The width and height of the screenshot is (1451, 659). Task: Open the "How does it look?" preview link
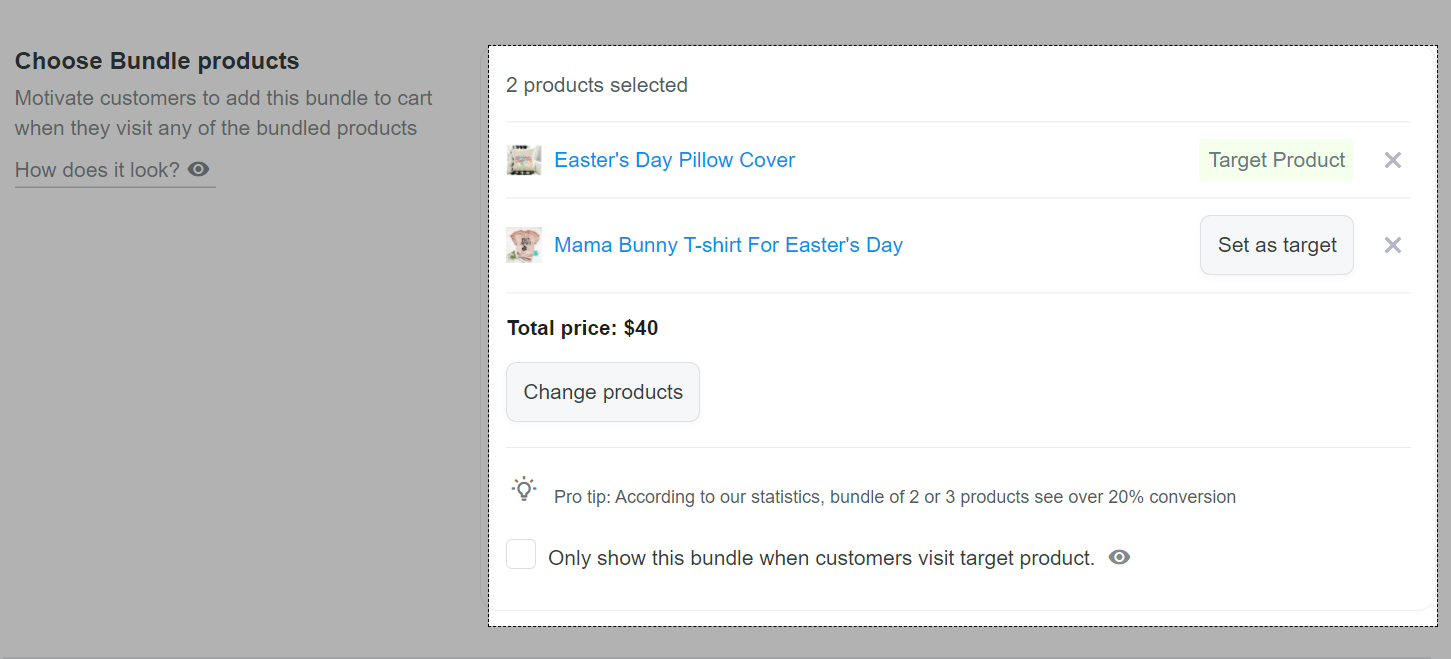pos(97,170)
